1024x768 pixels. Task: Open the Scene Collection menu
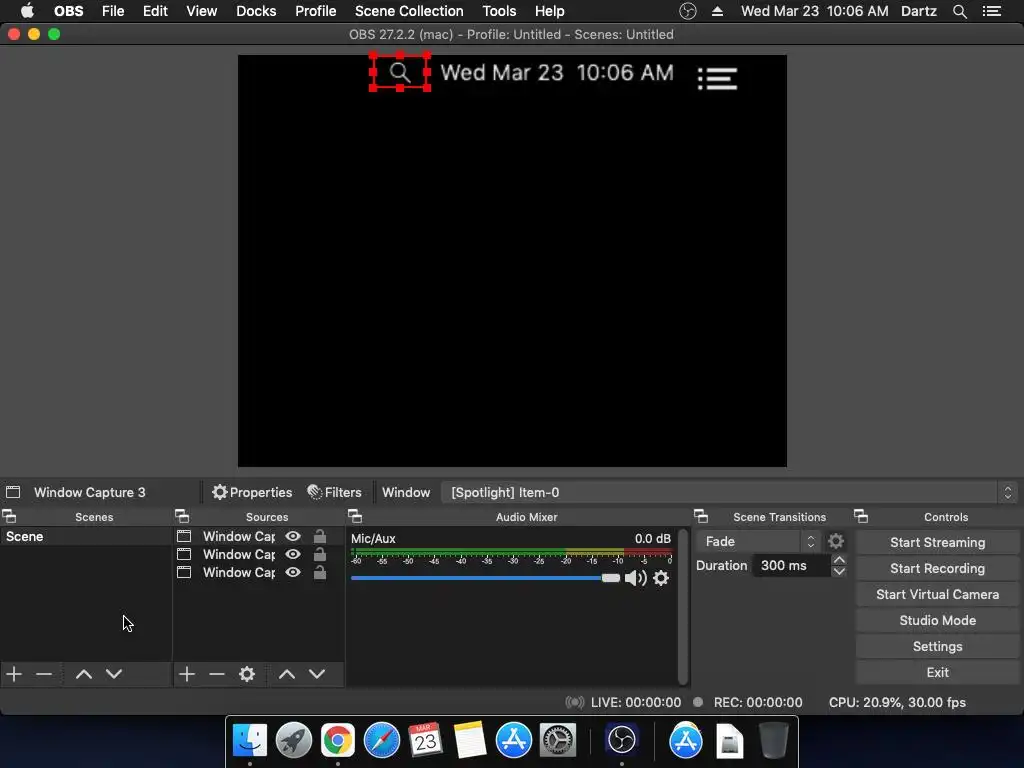pos(409,11)
